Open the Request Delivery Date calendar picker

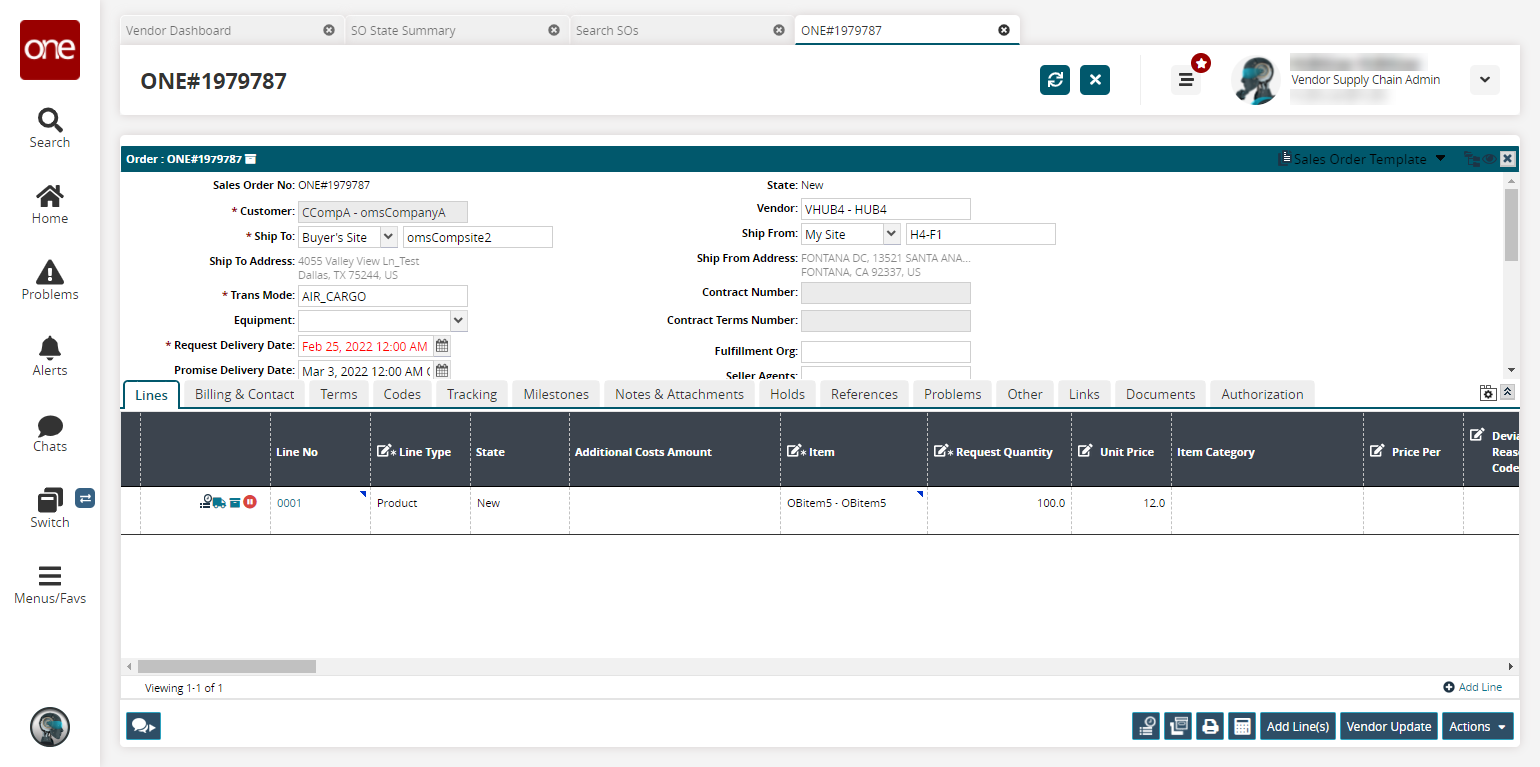pos(442,346)
